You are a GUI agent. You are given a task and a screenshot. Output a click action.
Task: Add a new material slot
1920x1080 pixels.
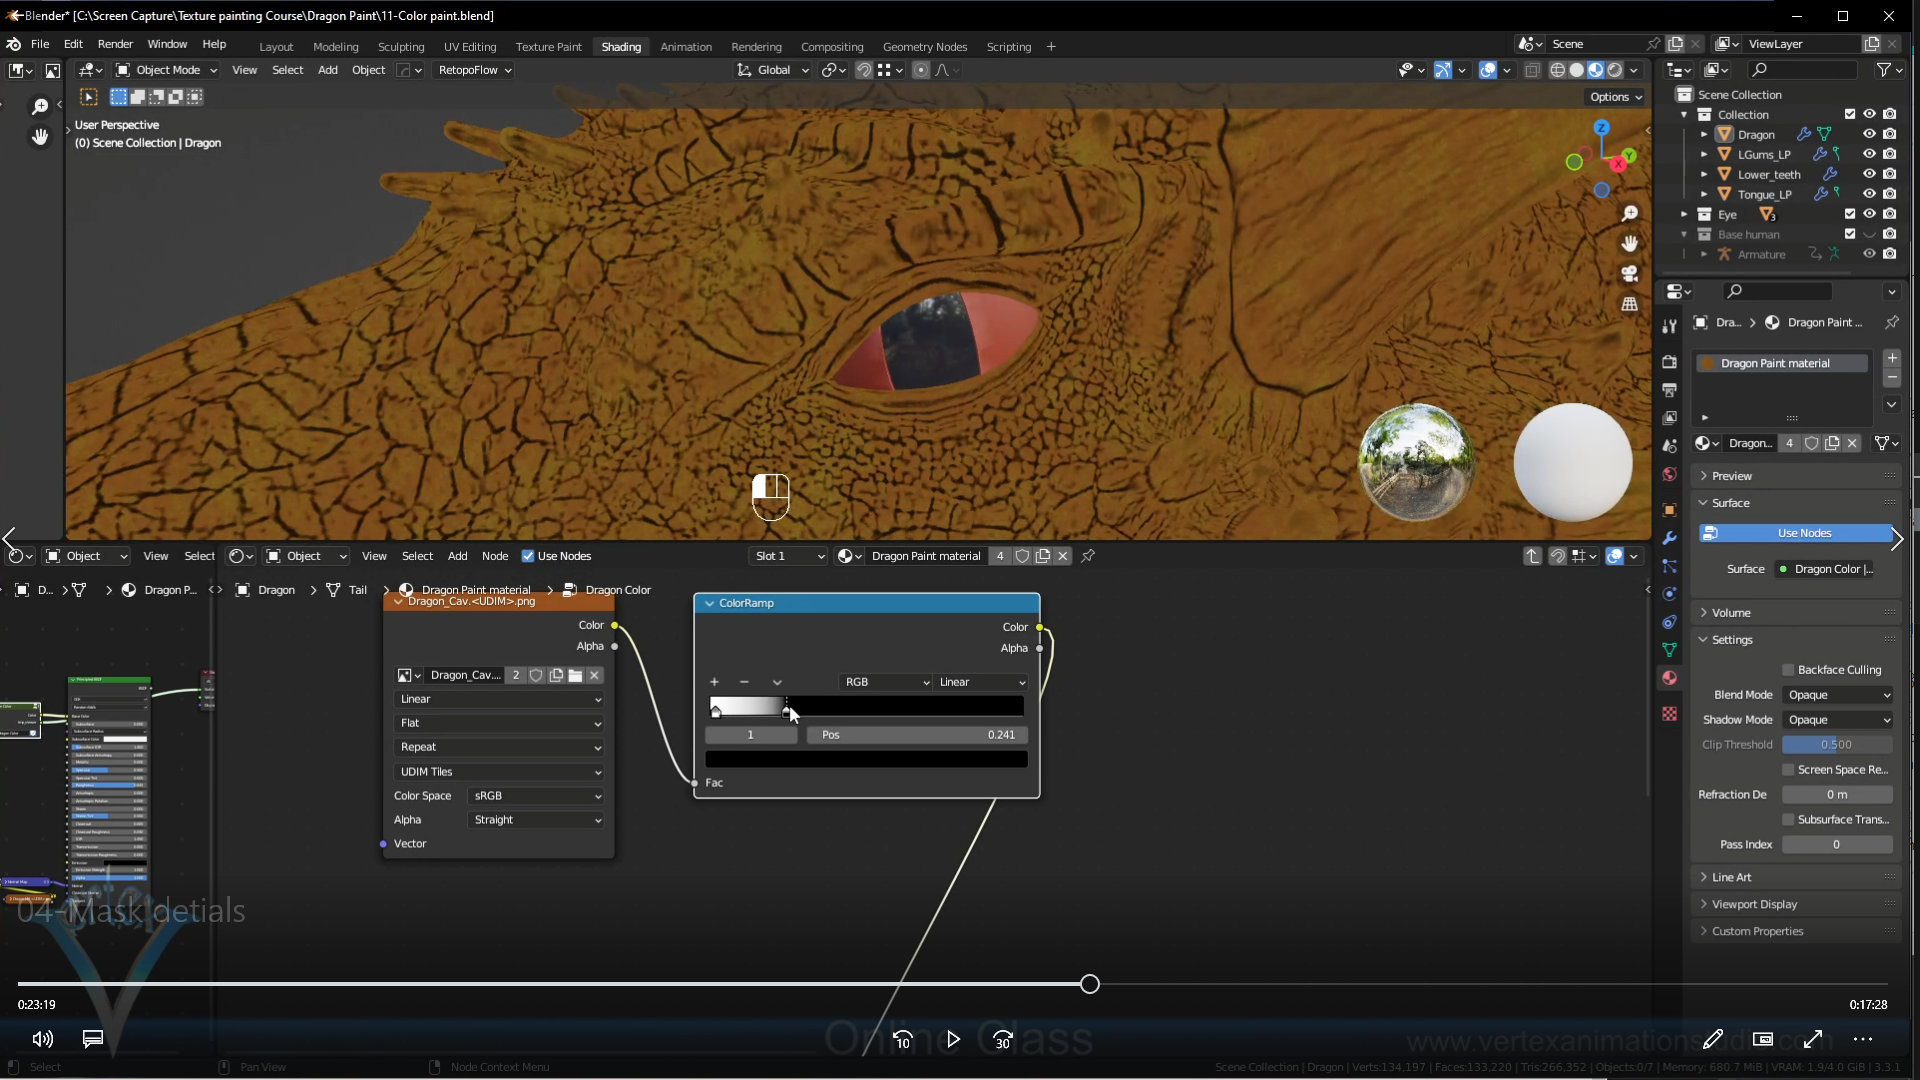(1891, 358)
